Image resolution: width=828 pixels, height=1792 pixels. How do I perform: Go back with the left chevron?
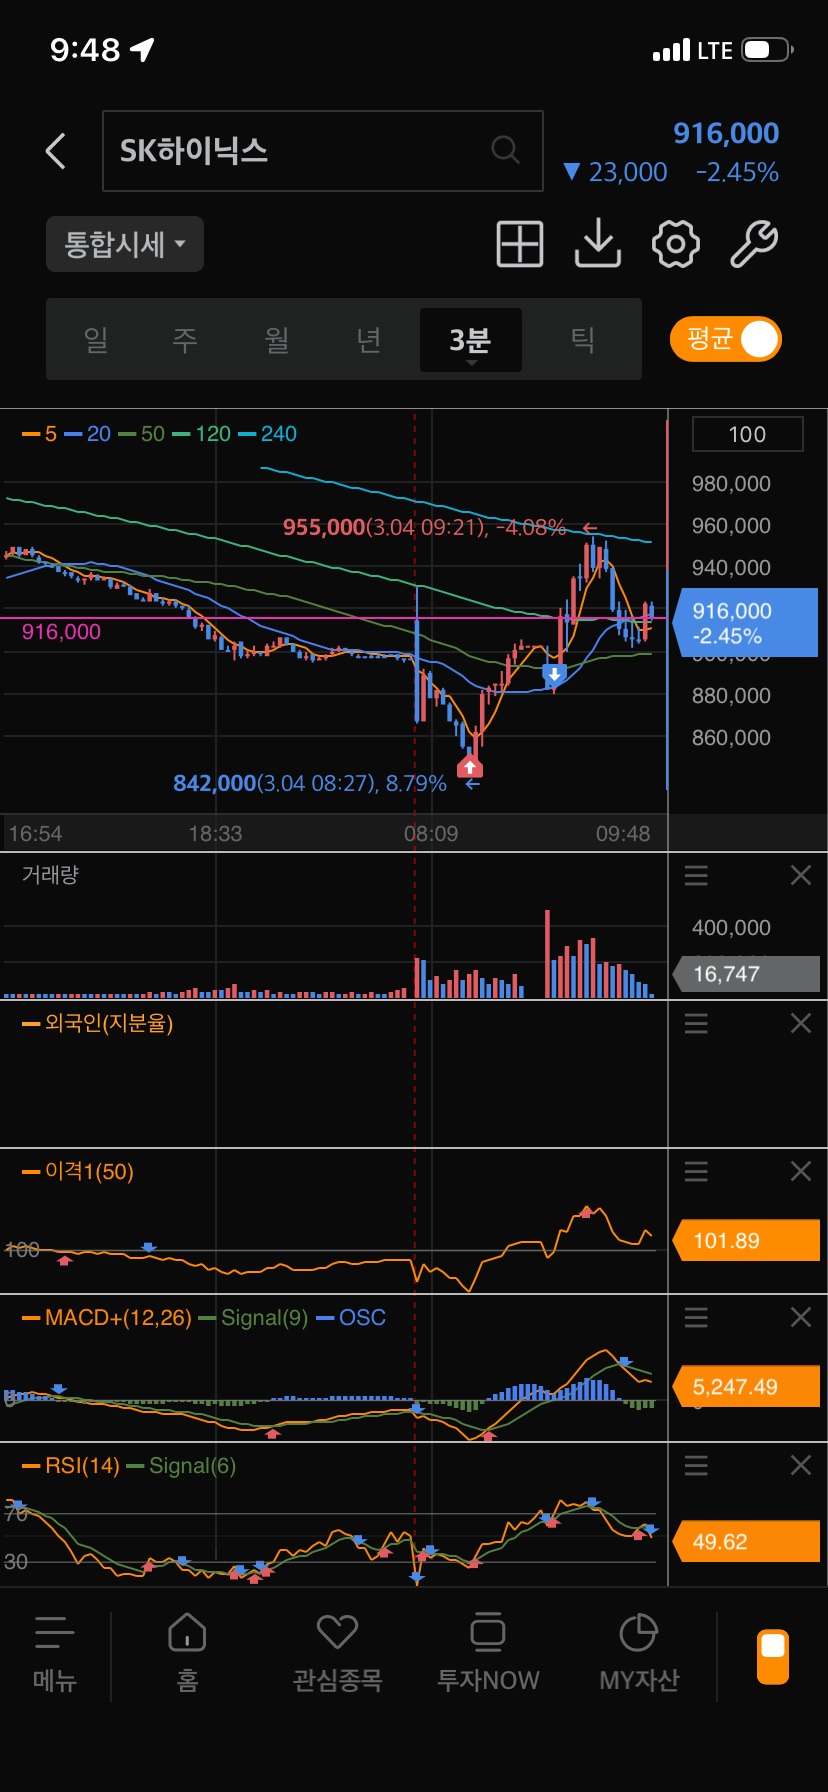click(56, 151)
